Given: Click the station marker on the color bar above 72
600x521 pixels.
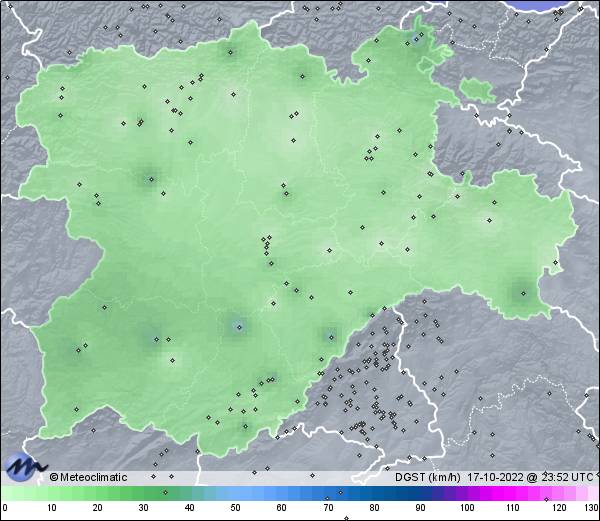Looking at the screenshot, I should click(341, 492).
